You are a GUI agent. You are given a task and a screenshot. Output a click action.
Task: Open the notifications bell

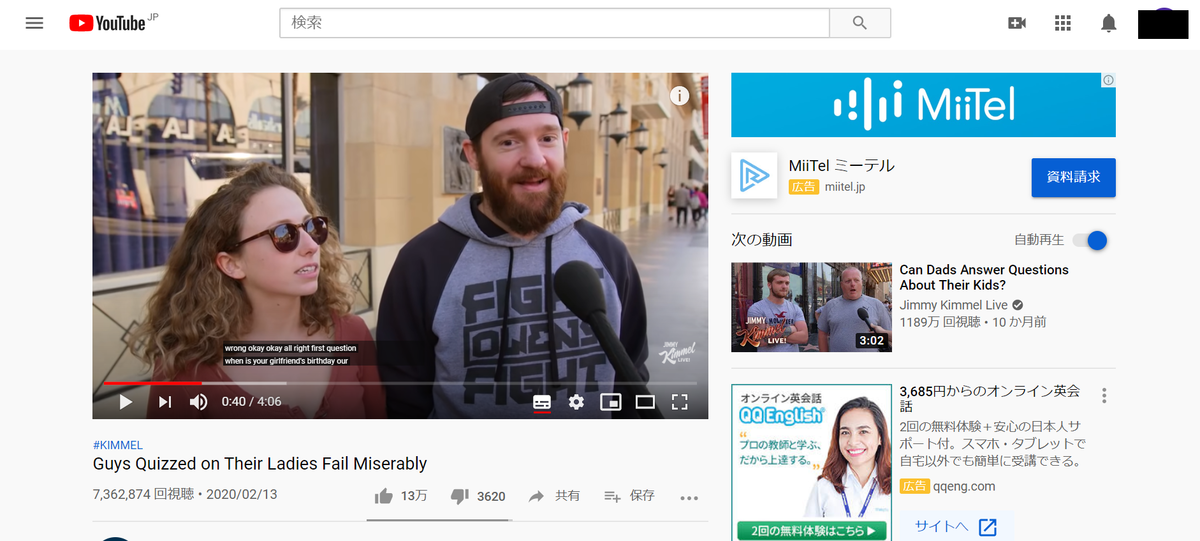tap(1108, 23)
